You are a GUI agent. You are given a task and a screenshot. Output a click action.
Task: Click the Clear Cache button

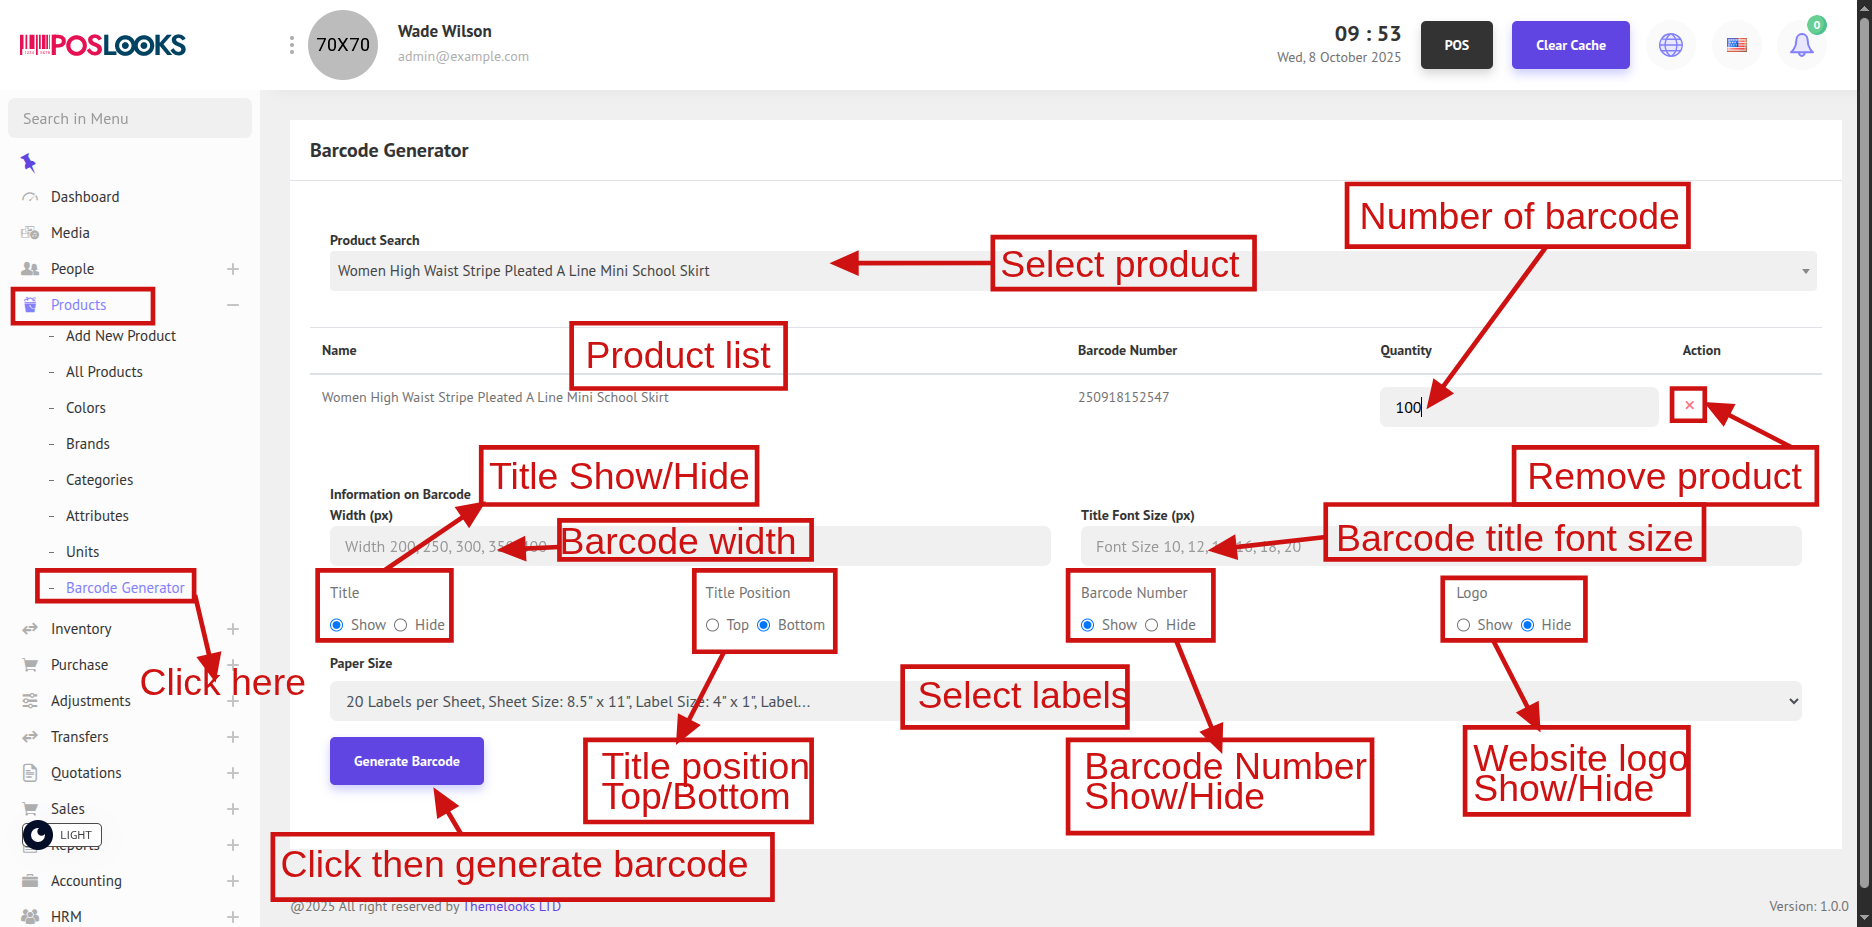tap(1570, 45)
